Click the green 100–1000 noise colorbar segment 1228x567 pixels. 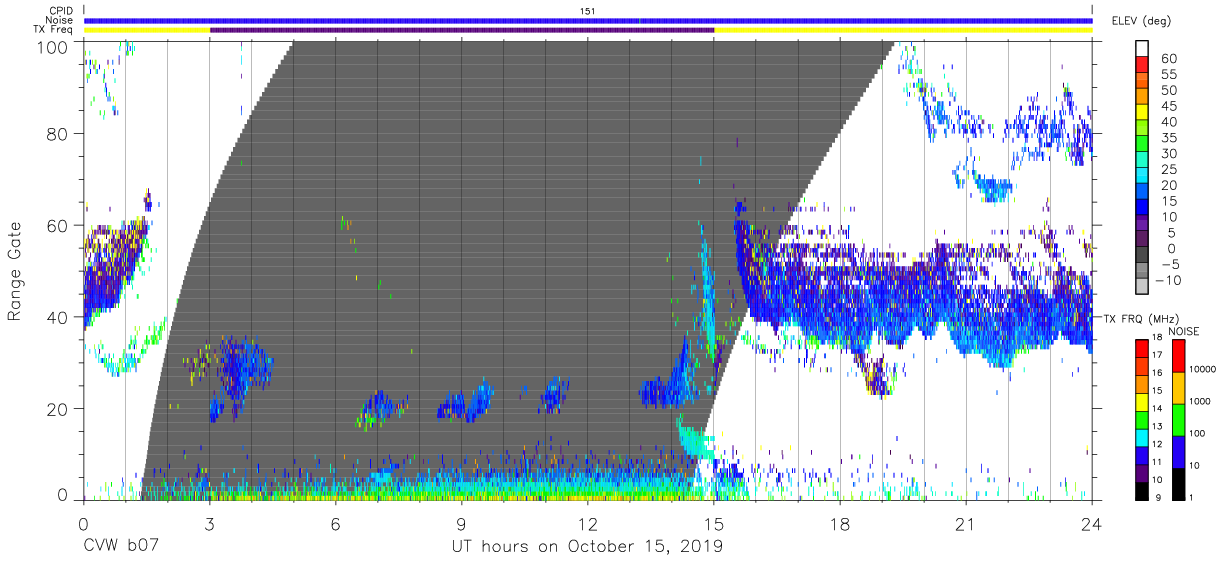(1180, 419)
